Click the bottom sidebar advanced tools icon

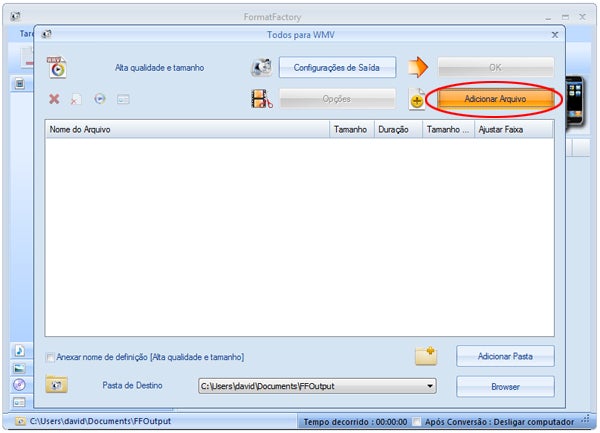point(20,402)
